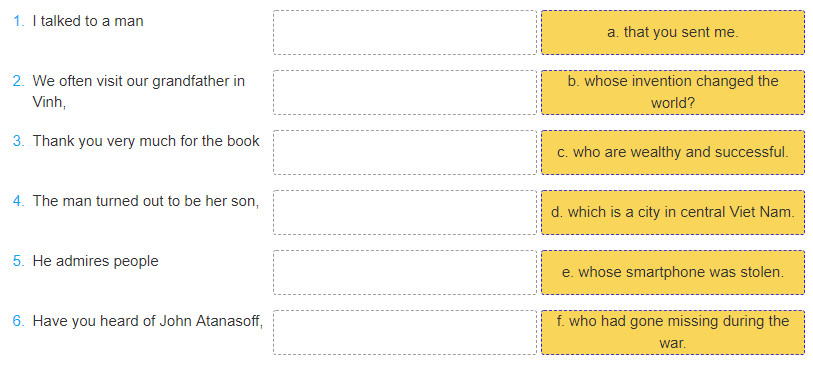The width and height of the screenshot is (813, 378).
Task: Click question number 4 label
Action: coord(19,201)
